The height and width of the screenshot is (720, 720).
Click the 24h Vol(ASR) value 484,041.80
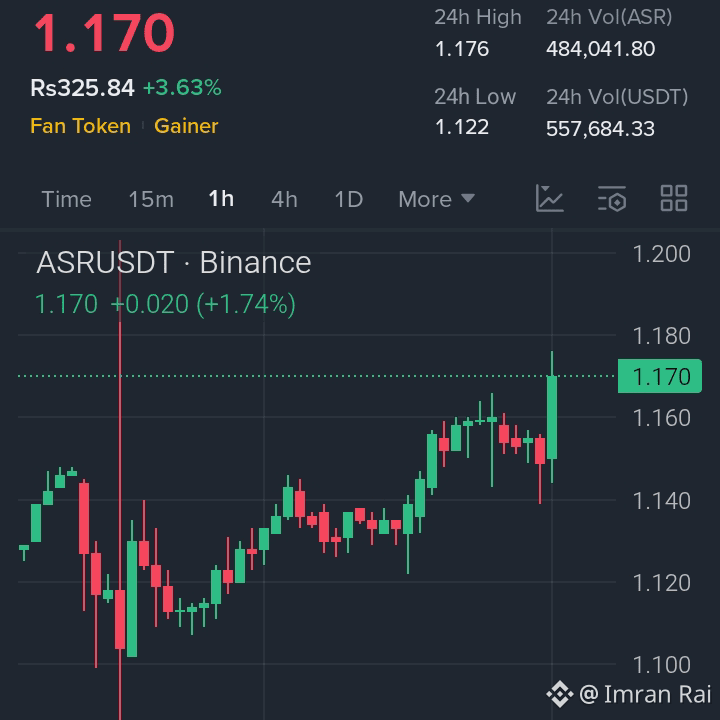point(601,49)
